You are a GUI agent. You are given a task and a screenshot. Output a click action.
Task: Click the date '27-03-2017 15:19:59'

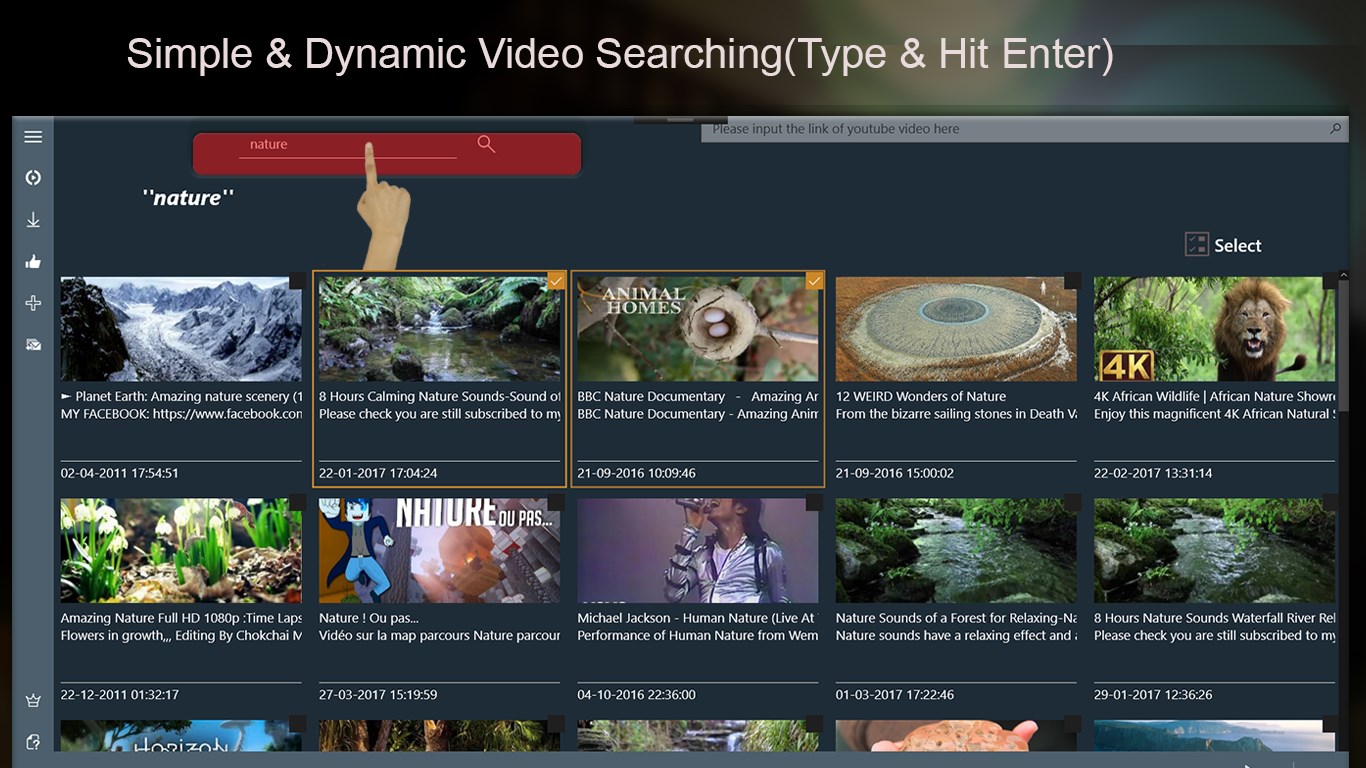pyautogui.click(x=378, y=694)
